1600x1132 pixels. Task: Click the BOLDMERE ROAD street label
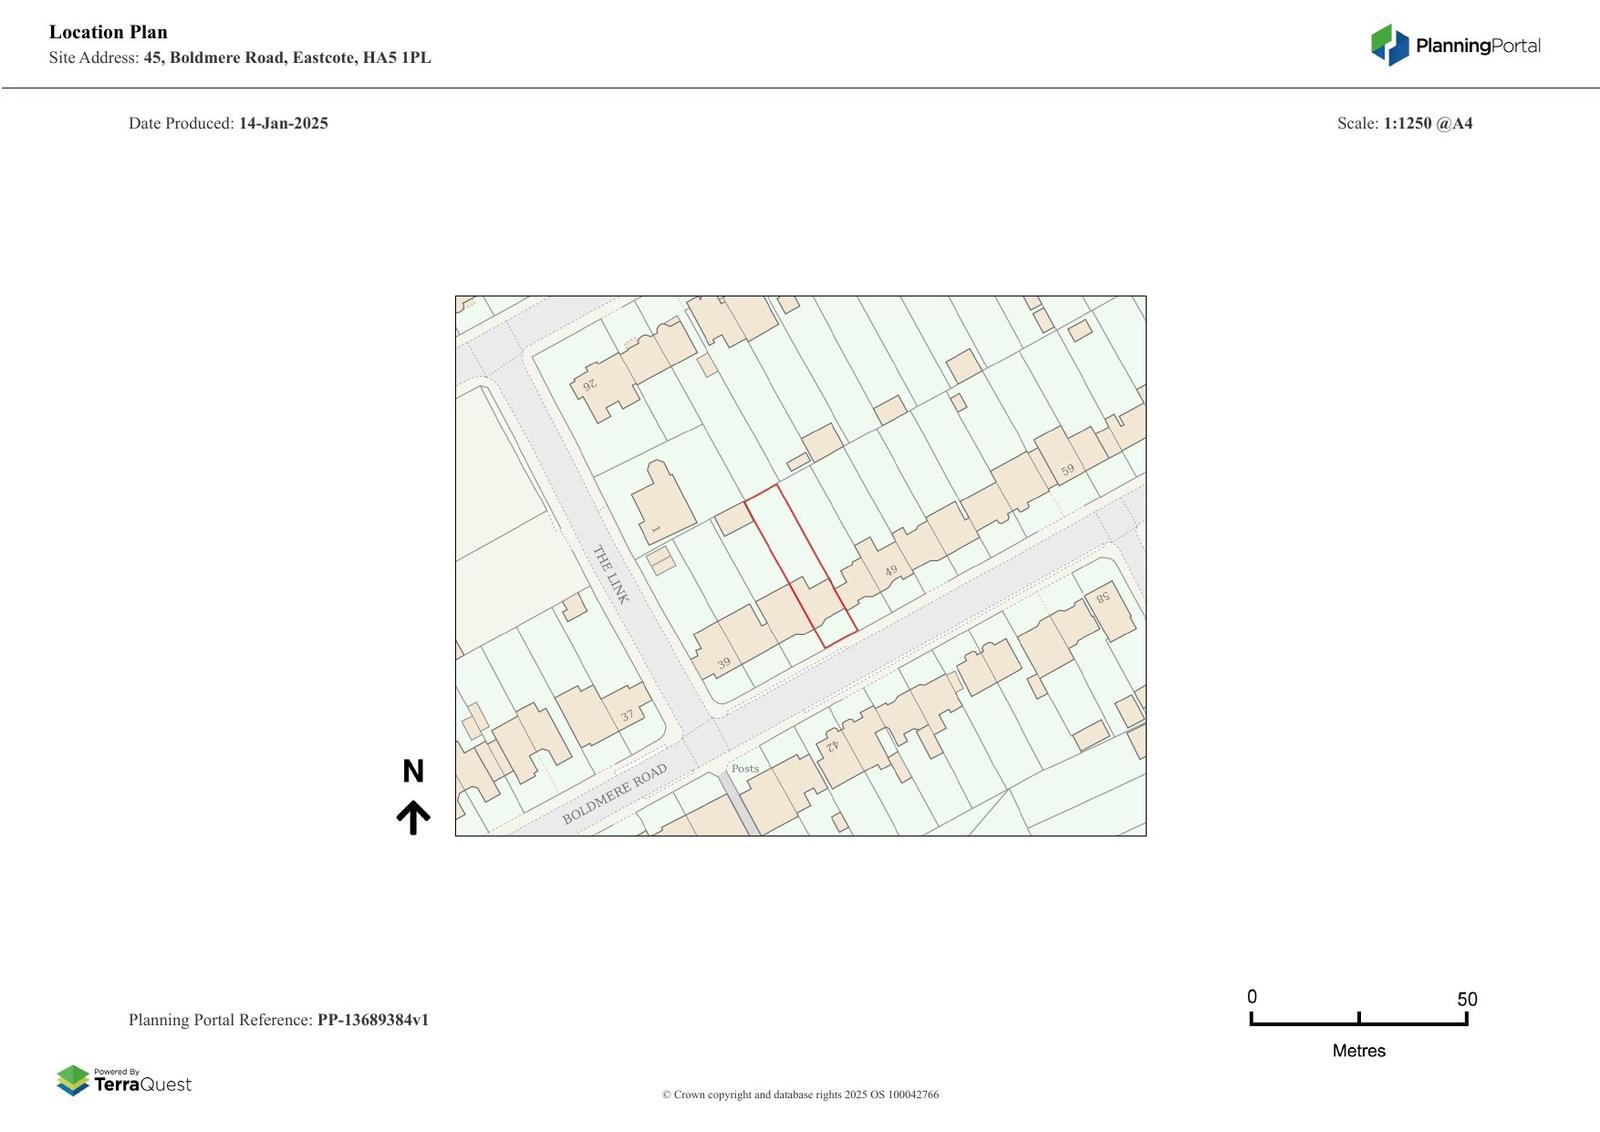[614, 795]
